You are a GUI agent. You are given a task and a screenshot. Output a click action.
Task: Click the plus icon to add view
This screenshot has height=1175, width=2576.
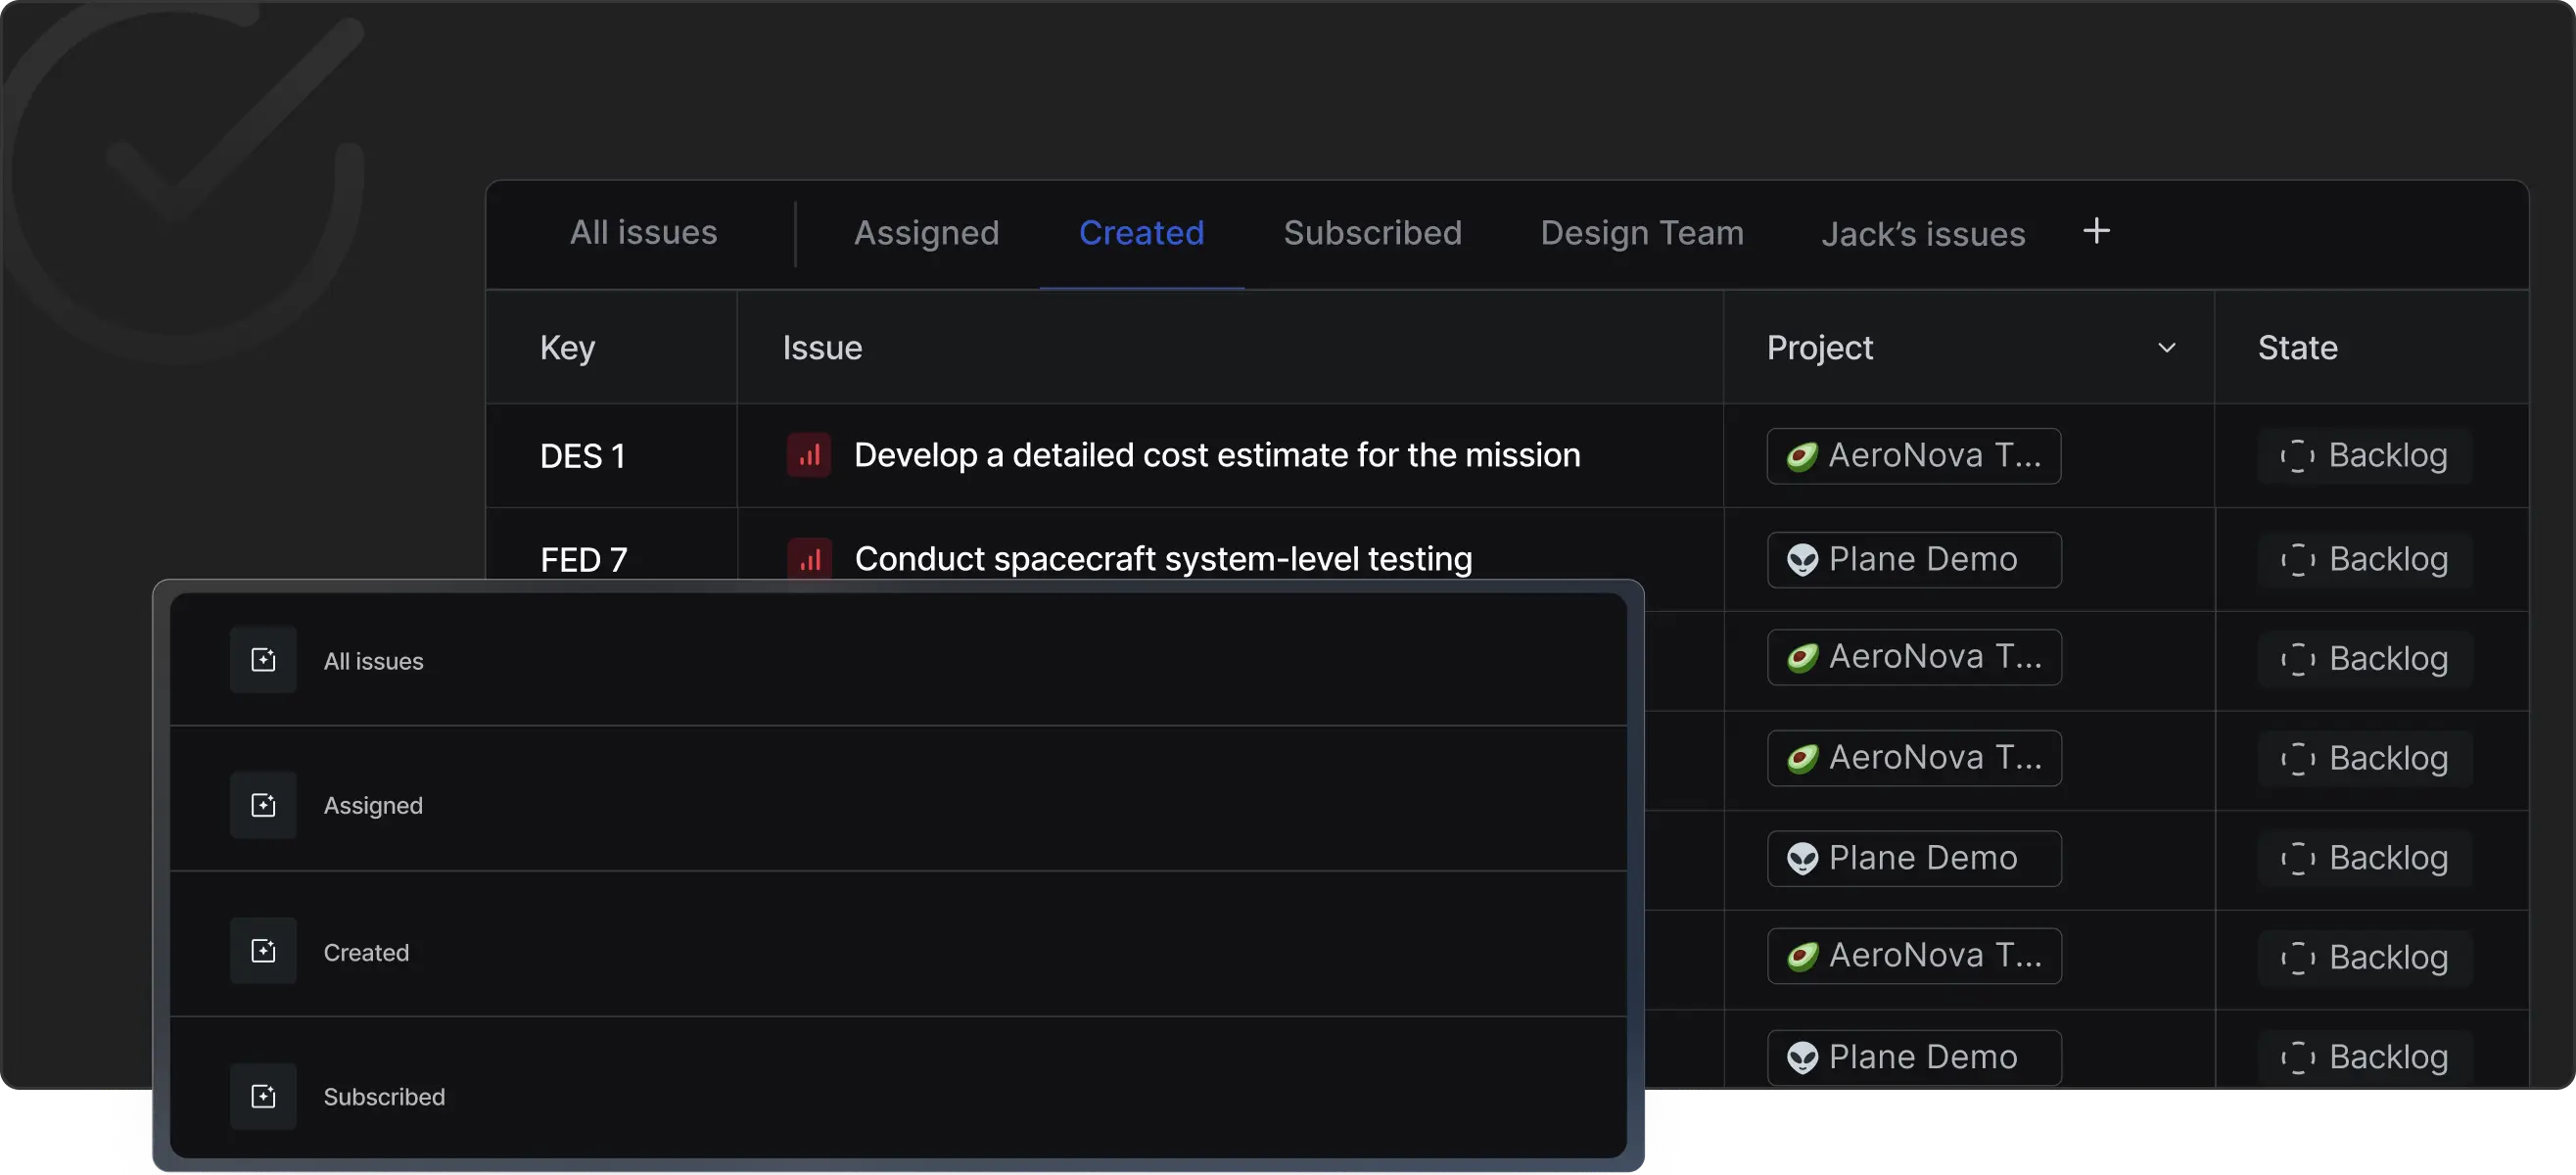pyautogui.click(x=2096, y=231)
